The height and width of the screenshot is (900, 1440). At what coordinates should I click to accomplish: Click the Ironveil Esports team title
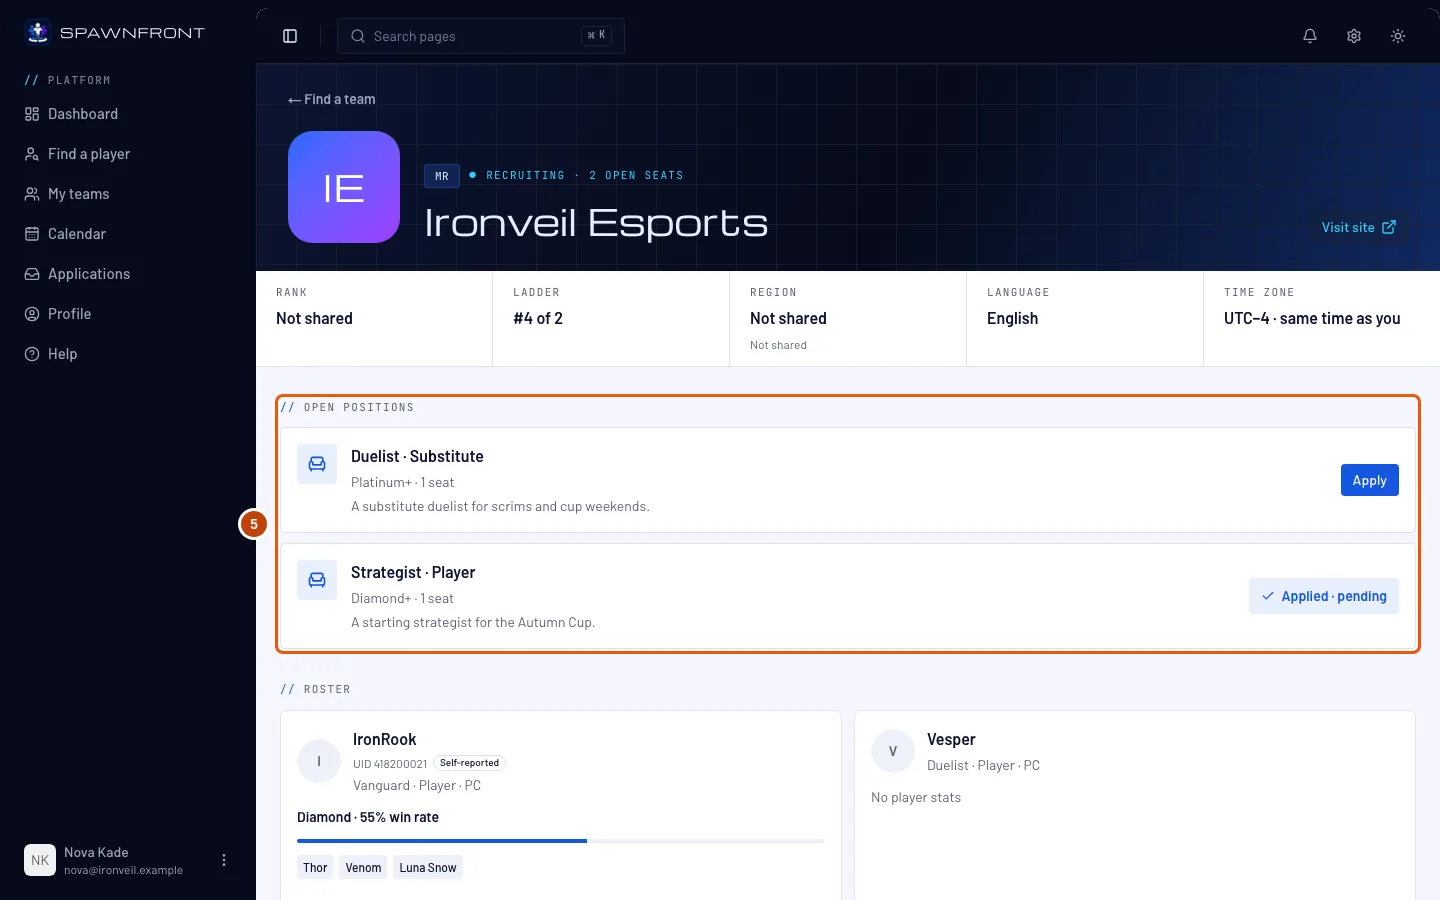coord(596,222)
